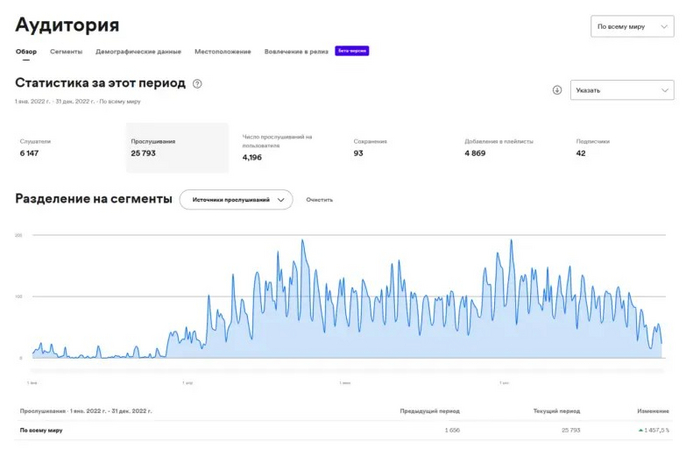Select the Прослушивания stat card
The height and width of the screenshot is (463, 700).
176,148
